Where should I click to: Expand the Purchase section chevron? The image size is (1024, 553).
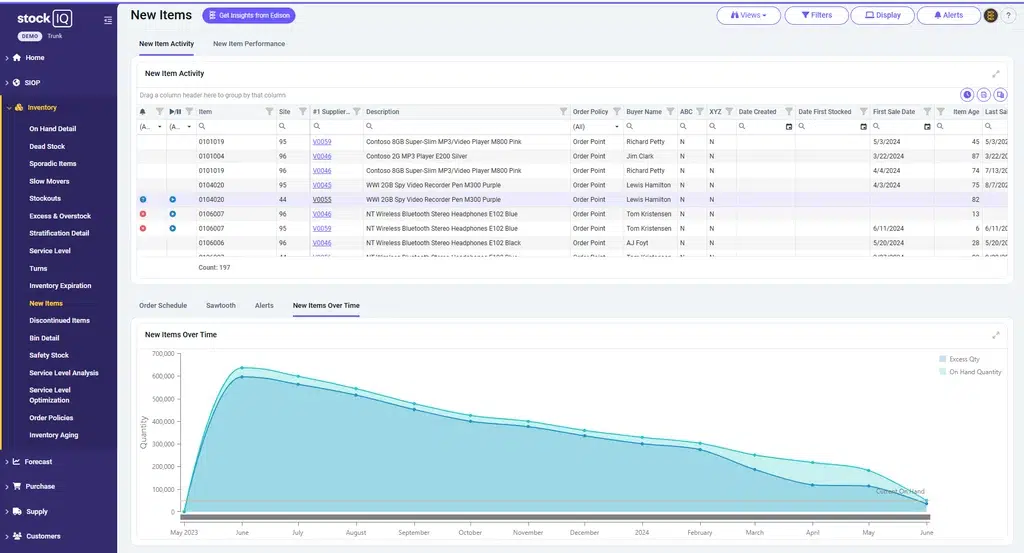click(7, 486)
